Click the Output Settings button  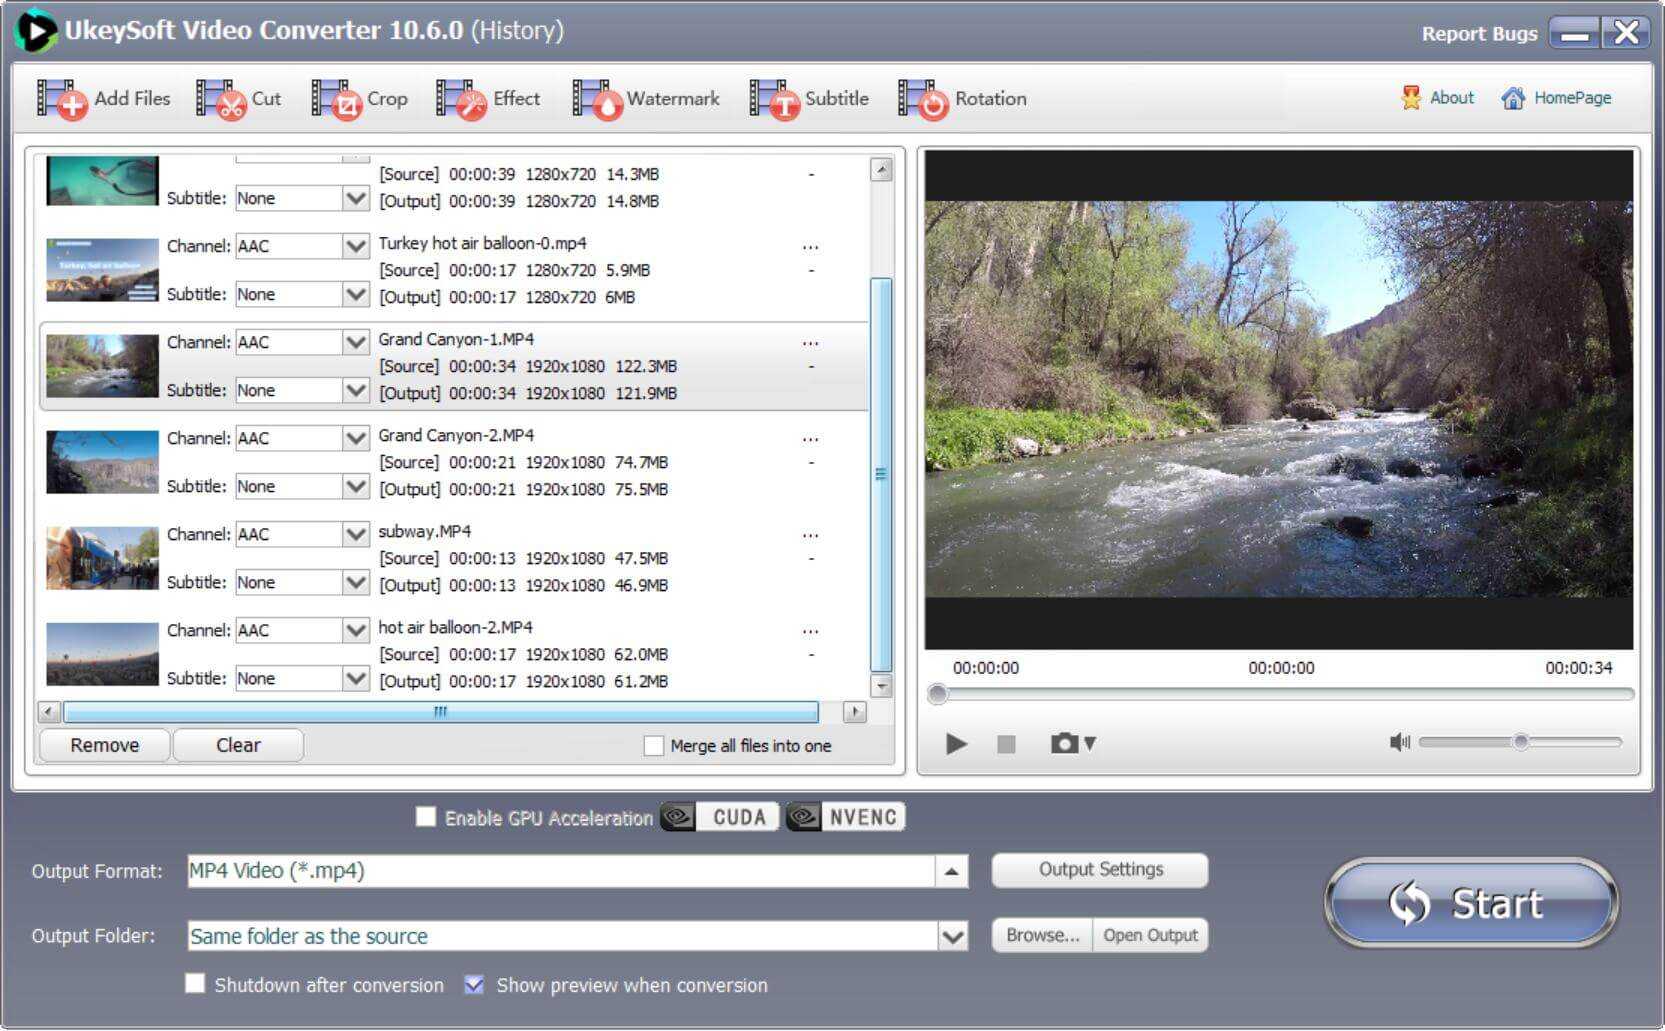point(1100,870)
